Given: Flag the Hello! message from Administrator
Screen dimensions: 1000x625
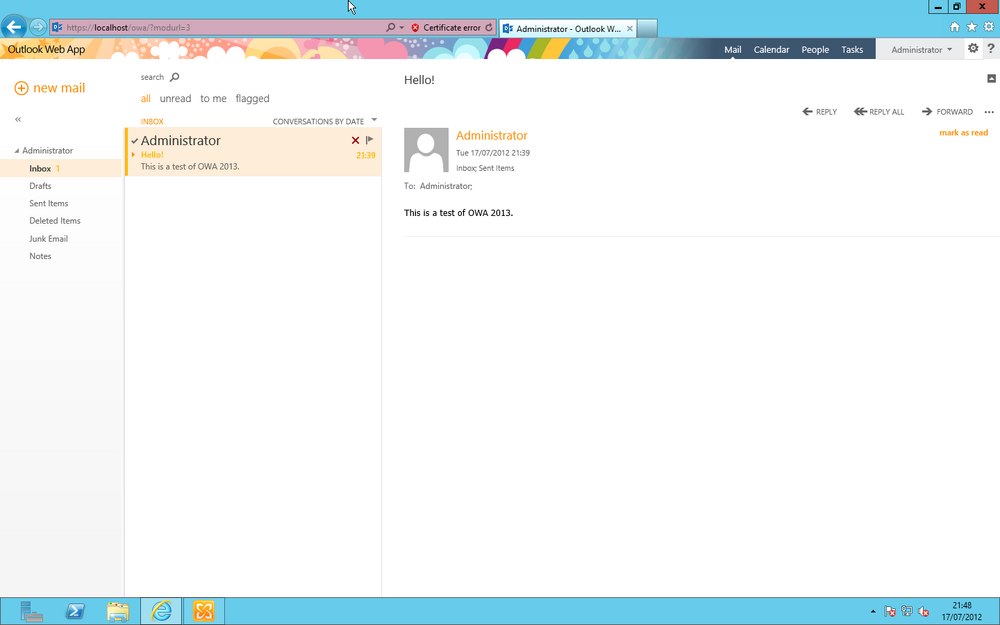Looking at the screenshot, I should (x=369, y=140).
